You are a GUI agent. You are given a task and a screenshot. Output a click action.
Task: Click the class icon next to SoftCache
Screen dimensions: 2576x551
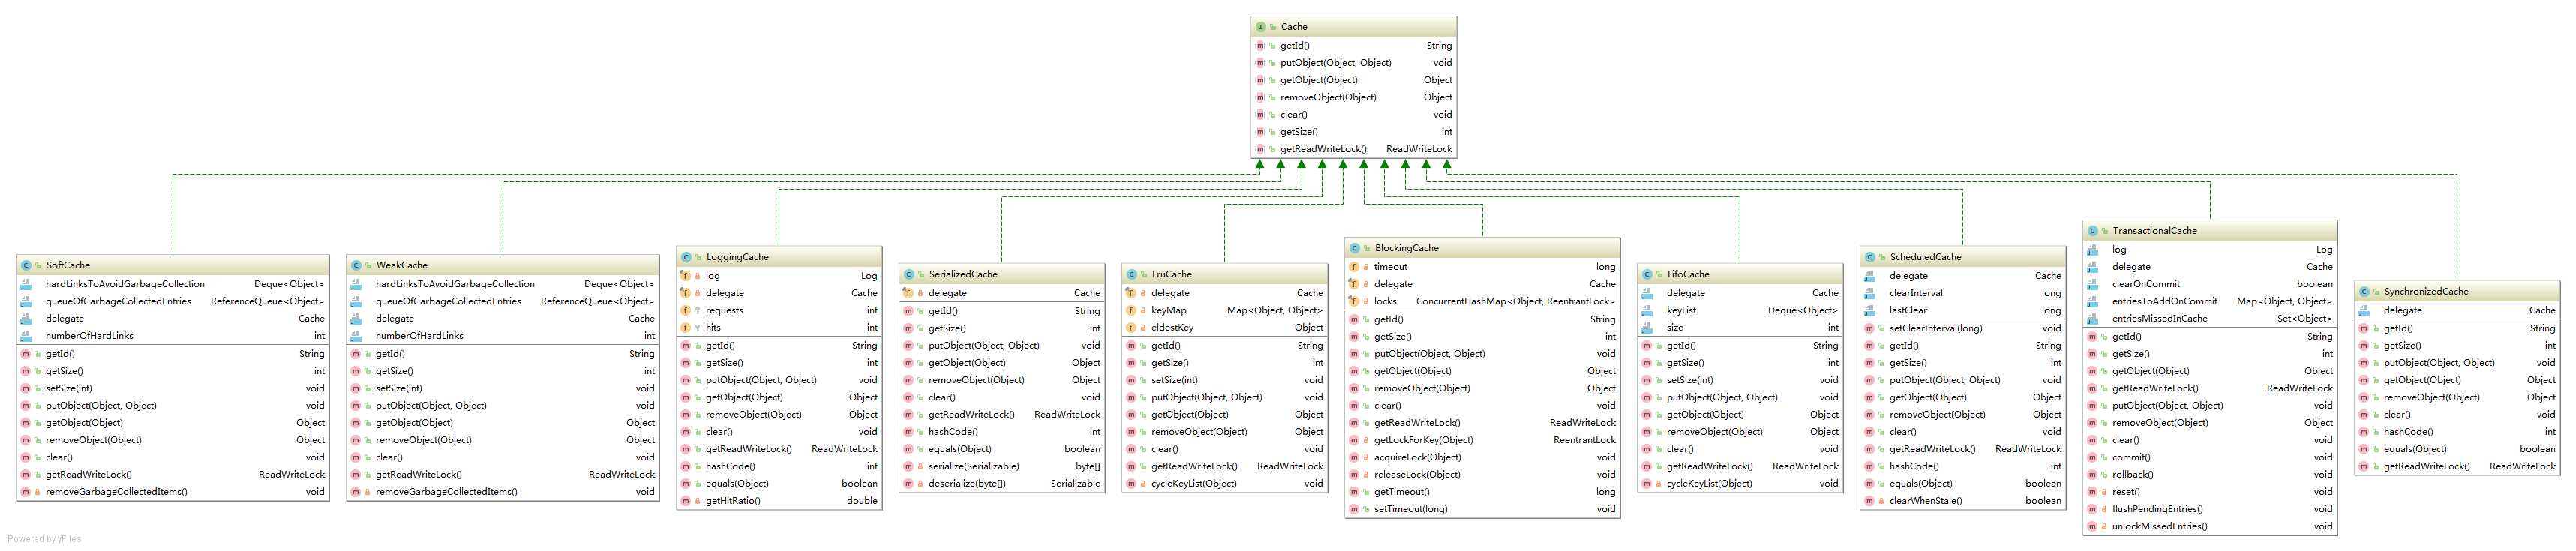(x=26, y=265)
